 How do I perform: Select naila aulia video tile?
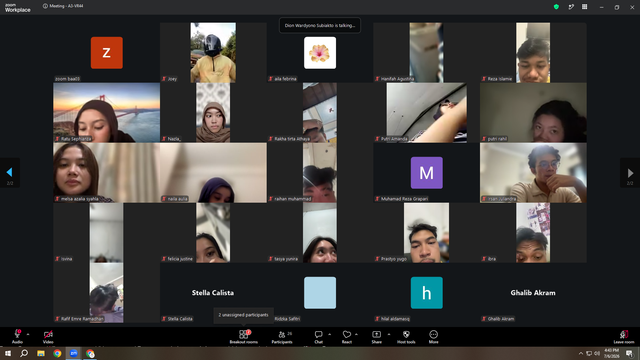pos(213,173)
